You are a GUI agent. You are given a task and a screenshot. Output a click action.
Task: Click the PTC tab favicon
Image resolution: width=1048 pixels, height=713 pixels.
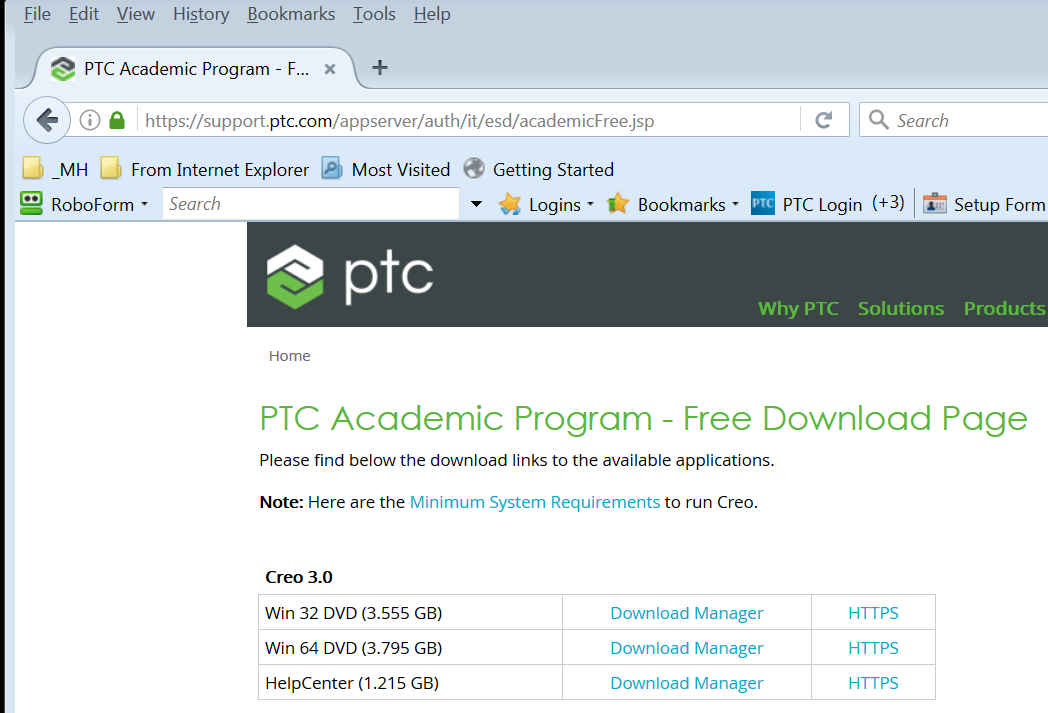tap(63, 68)
